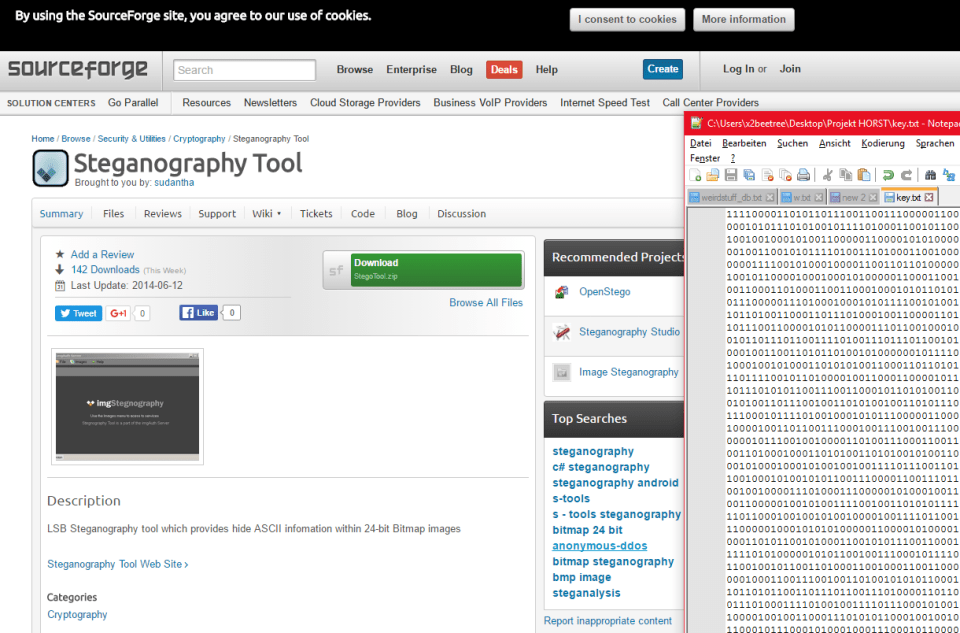The height and width of the screenshot is (633, 960).
Task: Click I consent to cookies button
Action: click(628, 20)
